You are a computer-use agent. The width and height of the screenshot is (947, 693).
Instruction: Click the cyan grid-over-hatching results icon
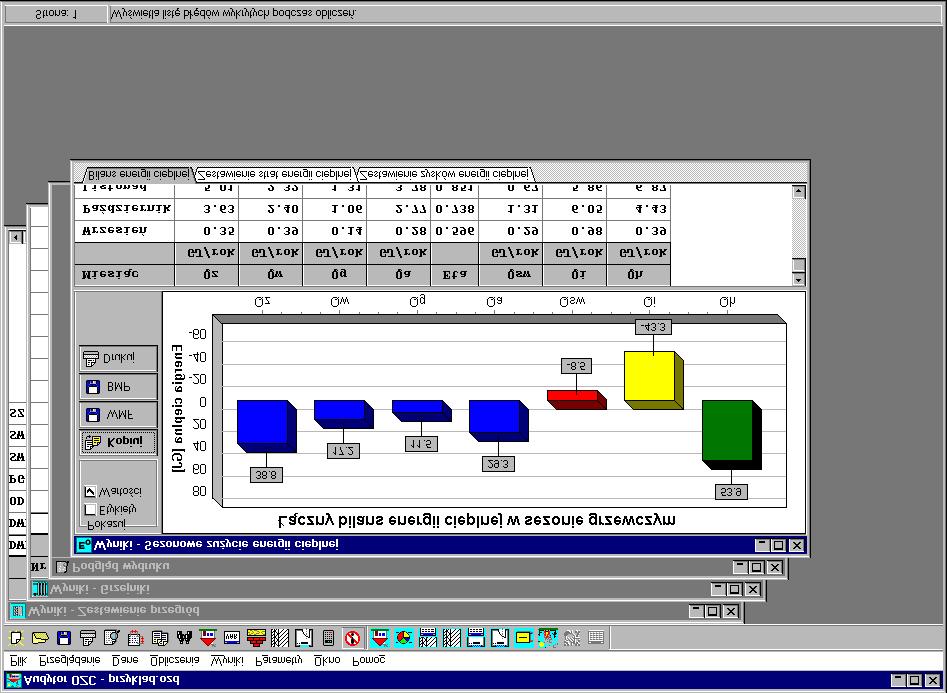428,637
